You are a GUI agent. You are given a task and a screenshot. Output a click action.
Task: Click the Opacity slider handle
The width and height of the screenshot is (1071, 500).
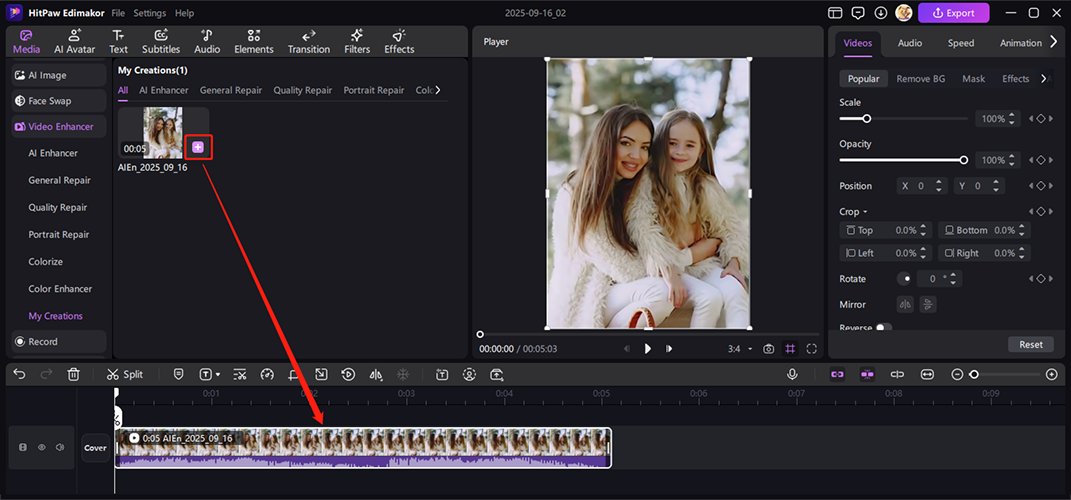pyautogui.click(x=964, y=161)
